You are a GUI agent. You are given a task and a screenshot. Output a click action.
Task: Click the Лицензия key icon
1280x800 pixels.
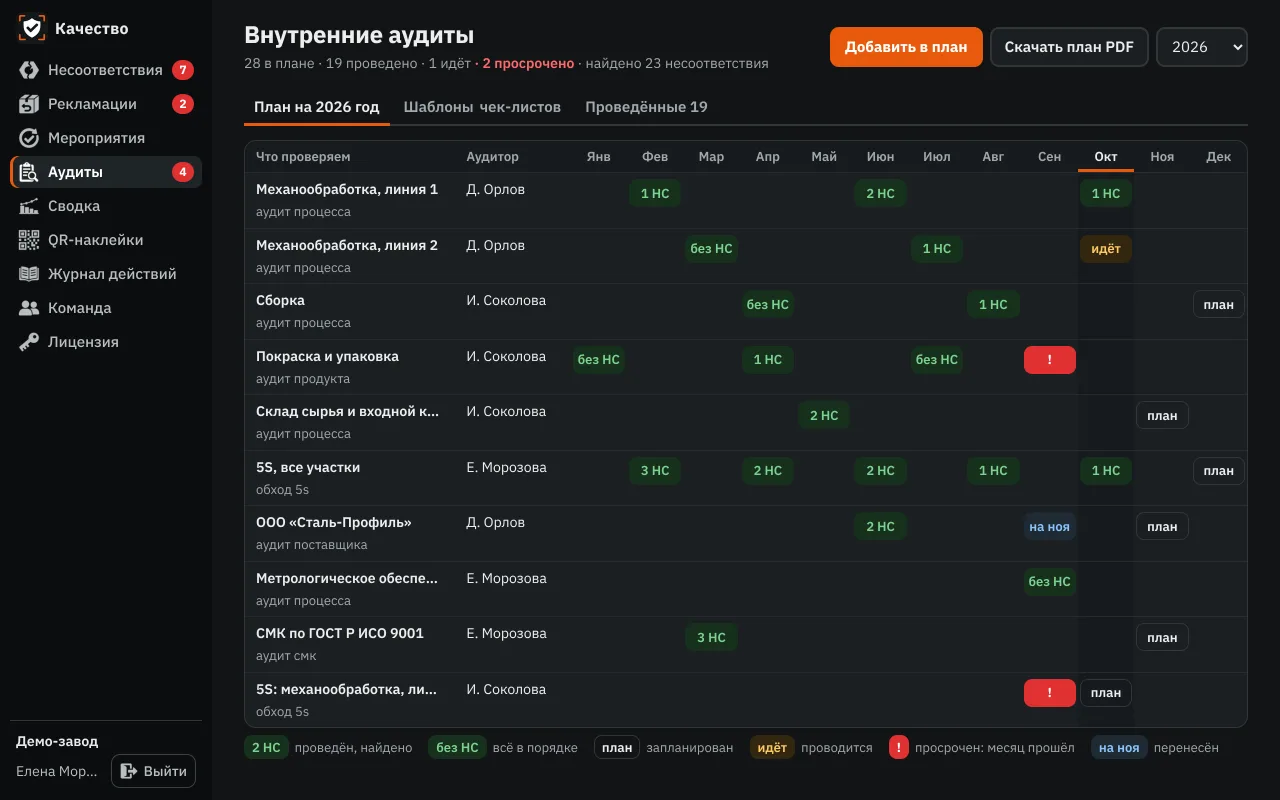pos(29,342)
